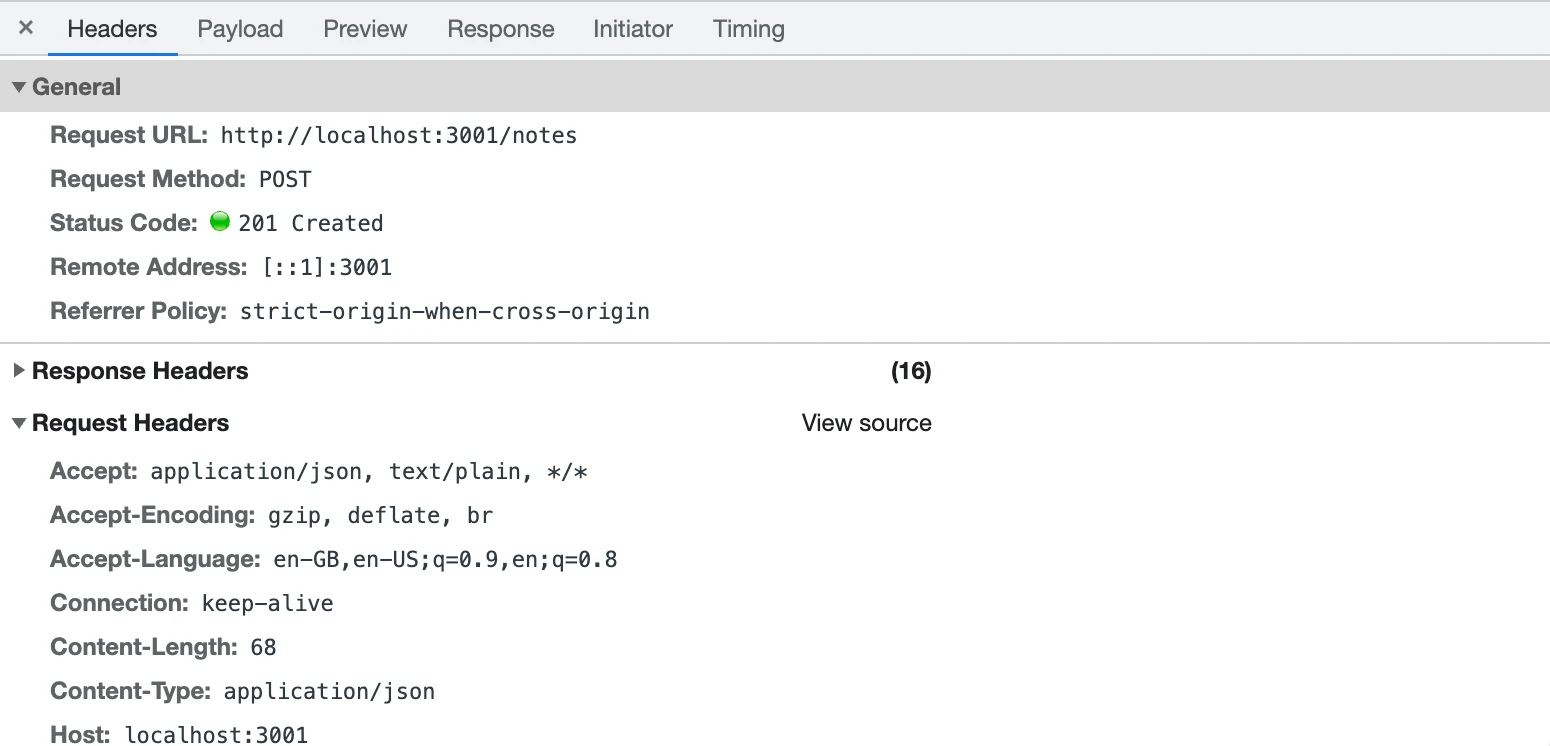Viewport: 1550px width, 746px height.
Task: Select the Accept-Encoding value gzip, deflate, br
Action: pos(381,515)
